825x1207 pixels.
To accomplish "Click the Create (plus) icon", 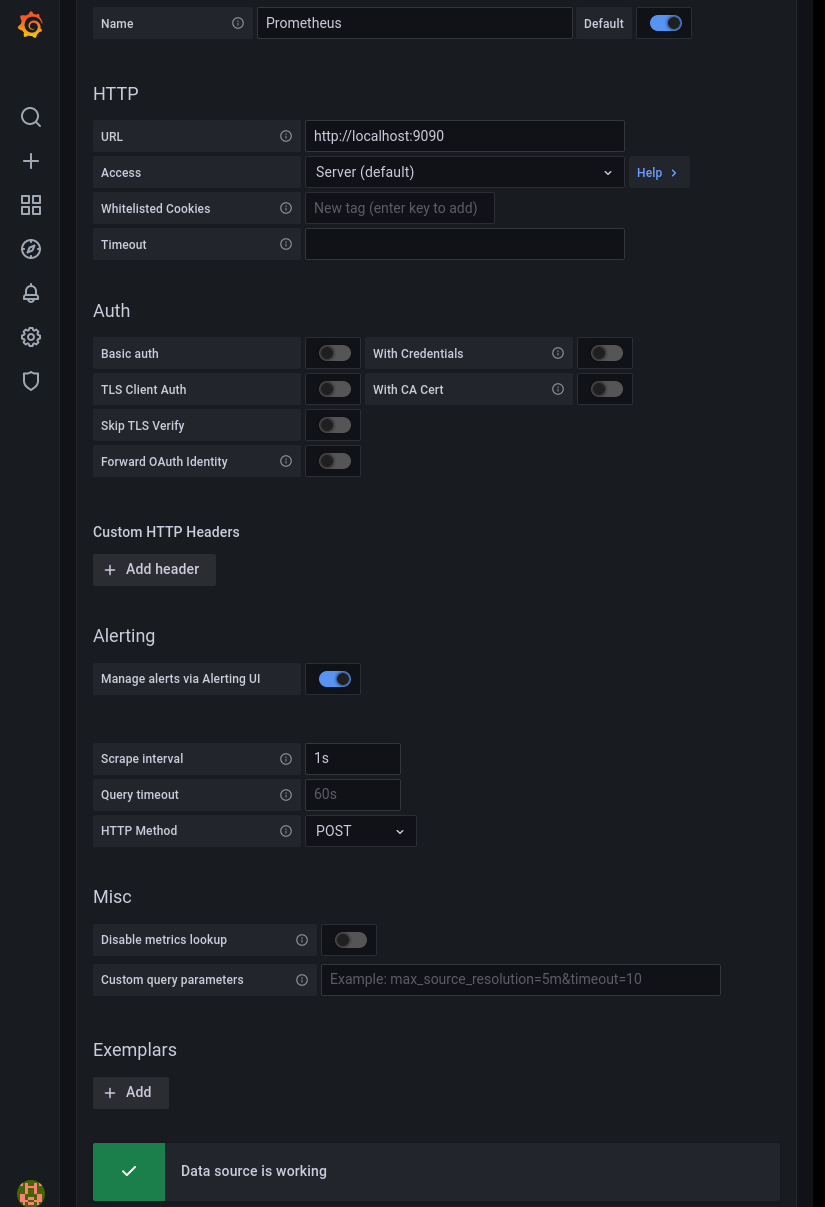I will [30, 161].
